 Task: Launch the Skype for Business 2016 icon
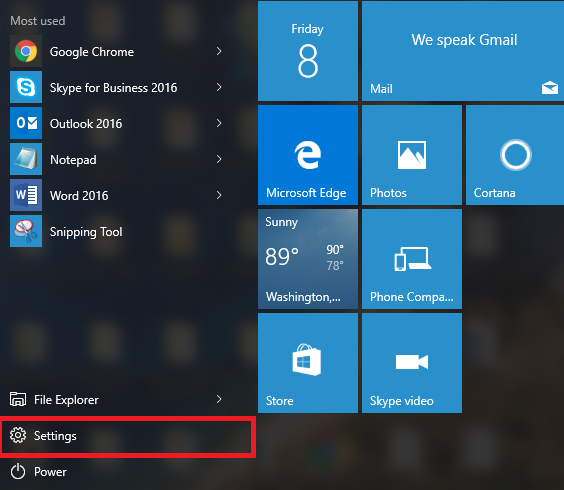pyautogui.click(x=26, y=87)
